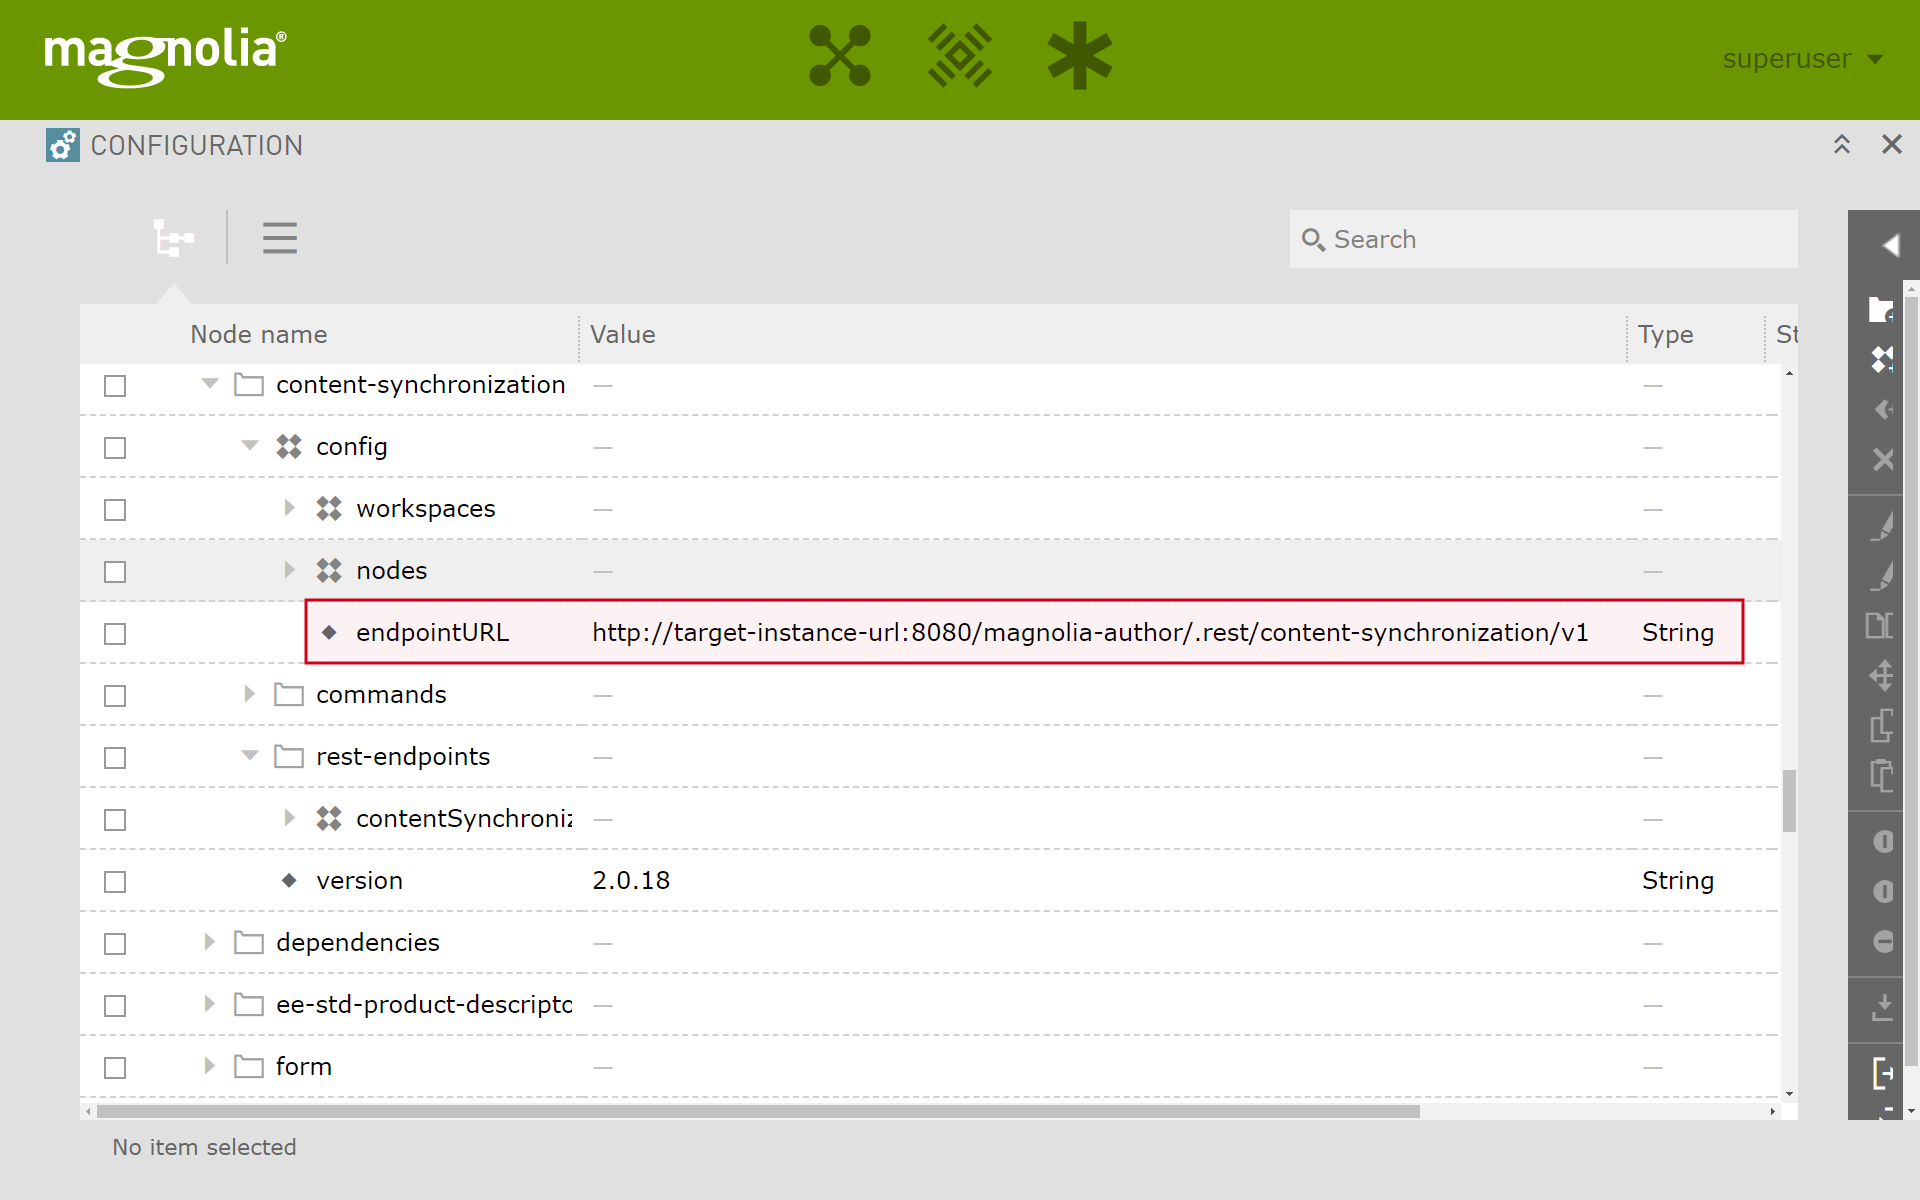Collapse the rest-endpoints folder
The height and width of the screenshot is (1200, 1920).
(x=249, y=756)
